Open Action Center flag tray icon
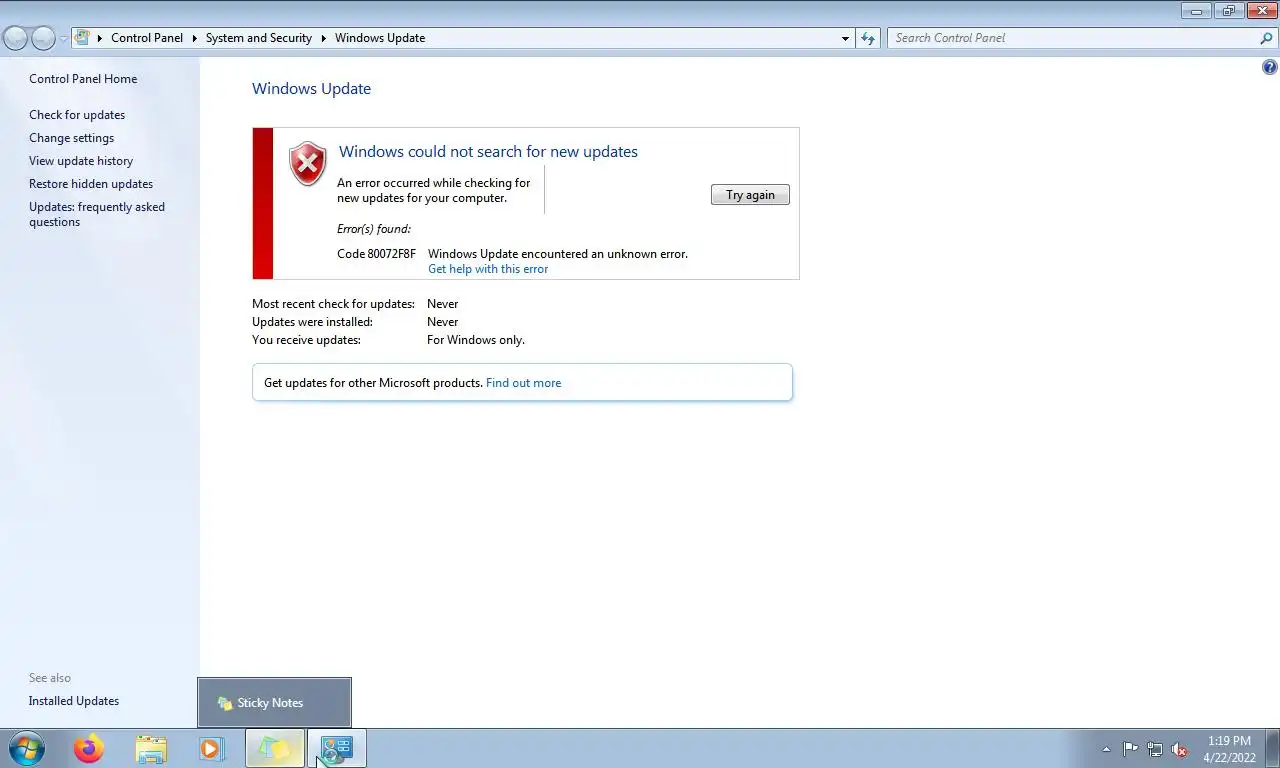This screenshot has height=768, width=1280. [x=1130, y=749]
